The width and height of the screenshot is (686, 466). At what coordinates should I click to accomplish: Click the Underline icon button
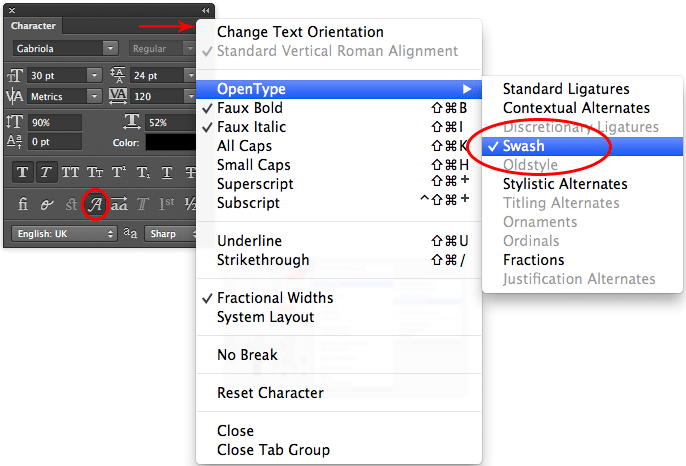pos(167,173)
